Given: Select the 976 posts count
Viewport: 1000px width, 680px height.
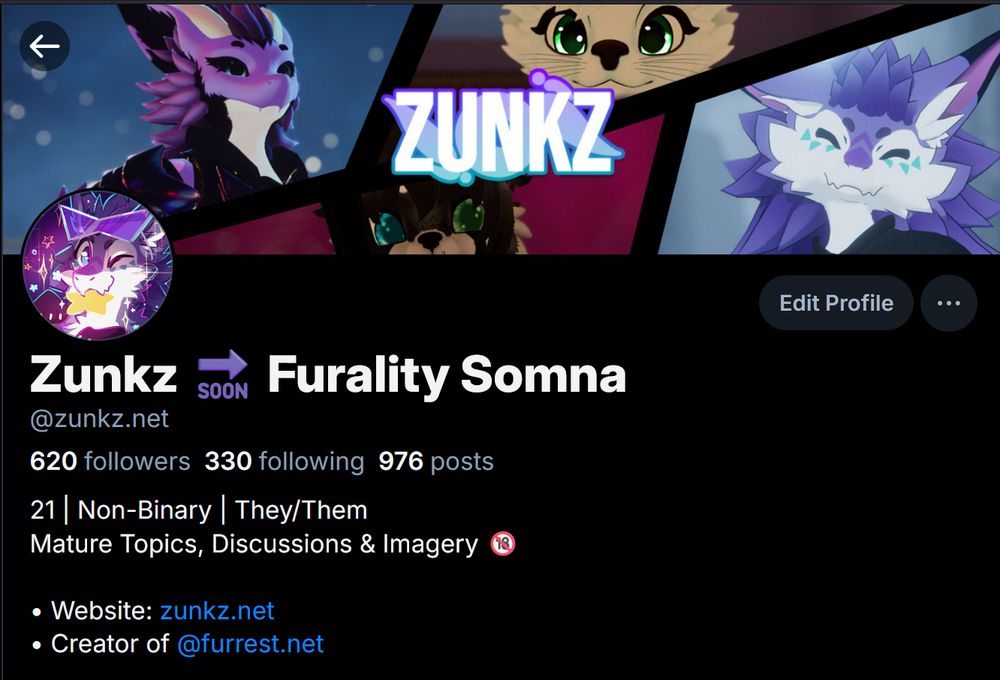Looking at the screenshot, I should (x=436, y=461).
